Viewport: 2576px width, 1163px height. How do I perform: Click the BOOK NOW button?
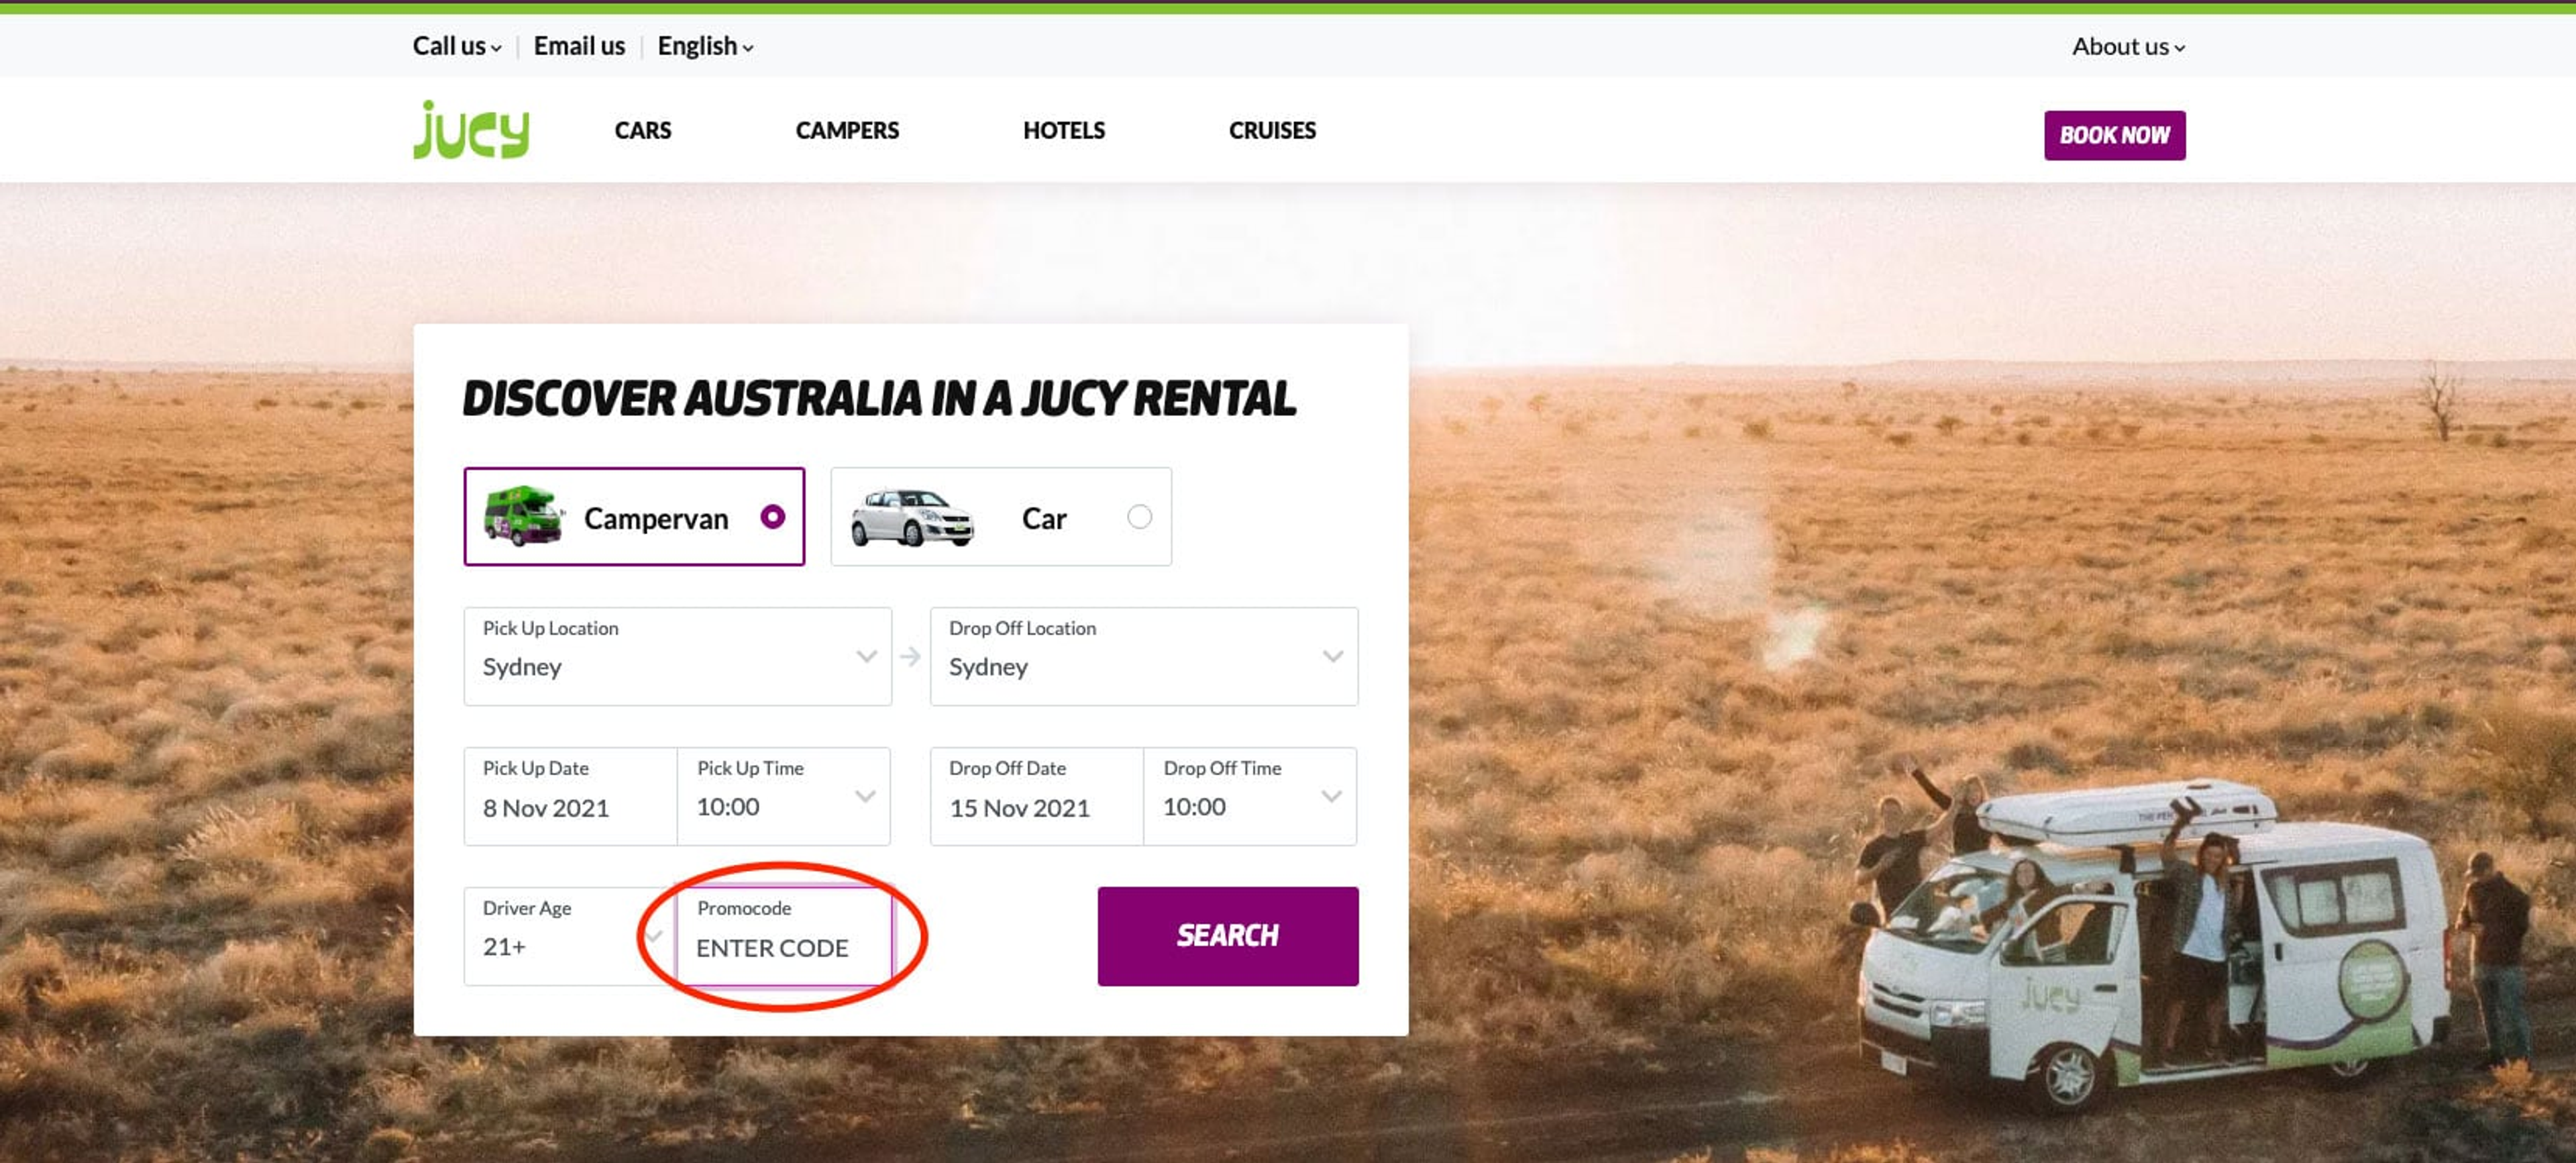coord(2114,135)
